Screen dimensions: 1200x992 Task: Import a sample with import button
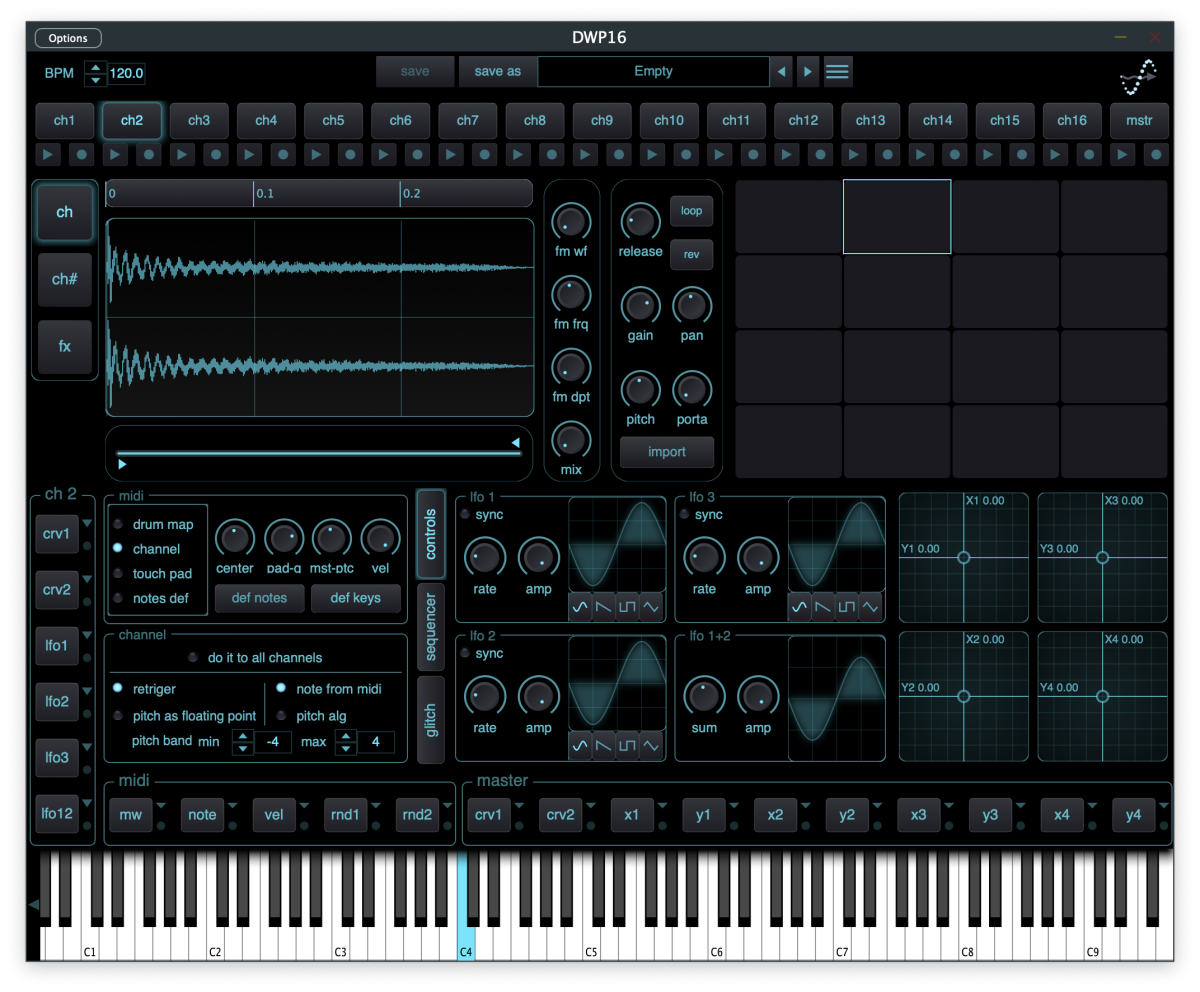point(667,452)
